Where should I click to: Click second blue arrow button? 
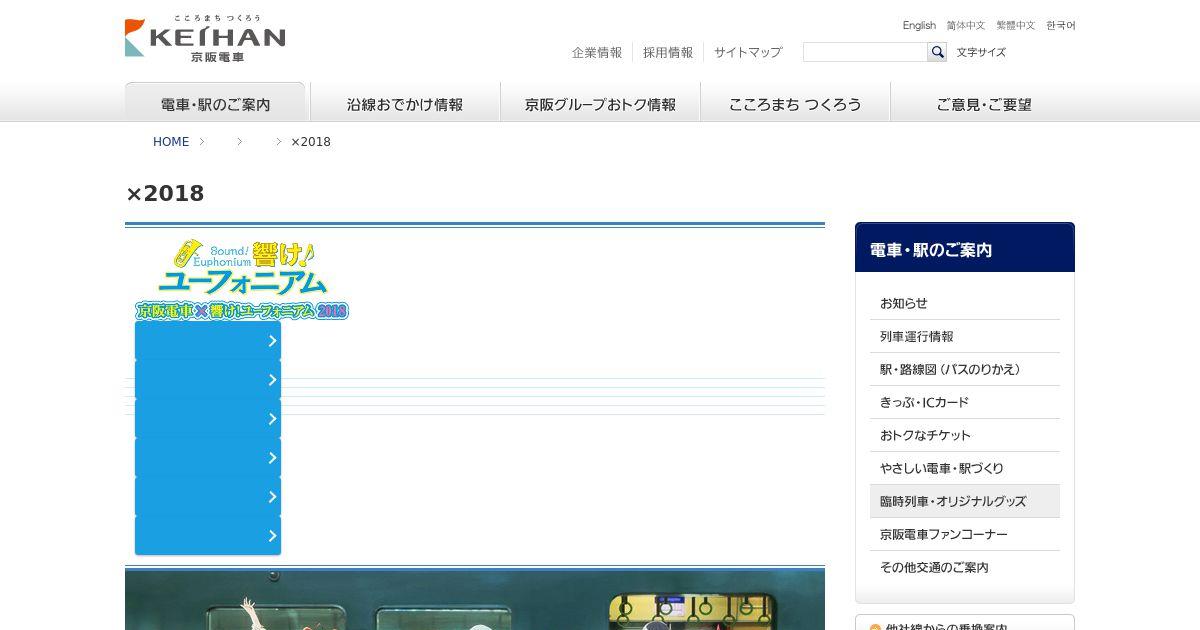(x=208, y=380)
